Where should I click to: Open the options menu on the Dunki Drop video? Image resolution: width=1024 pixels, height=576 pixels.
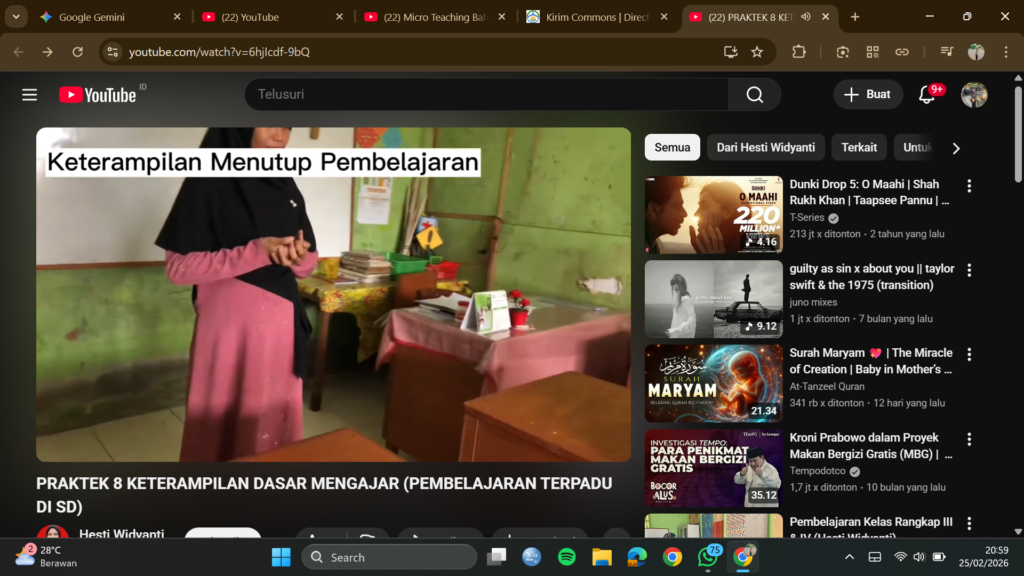click(968, 187)
